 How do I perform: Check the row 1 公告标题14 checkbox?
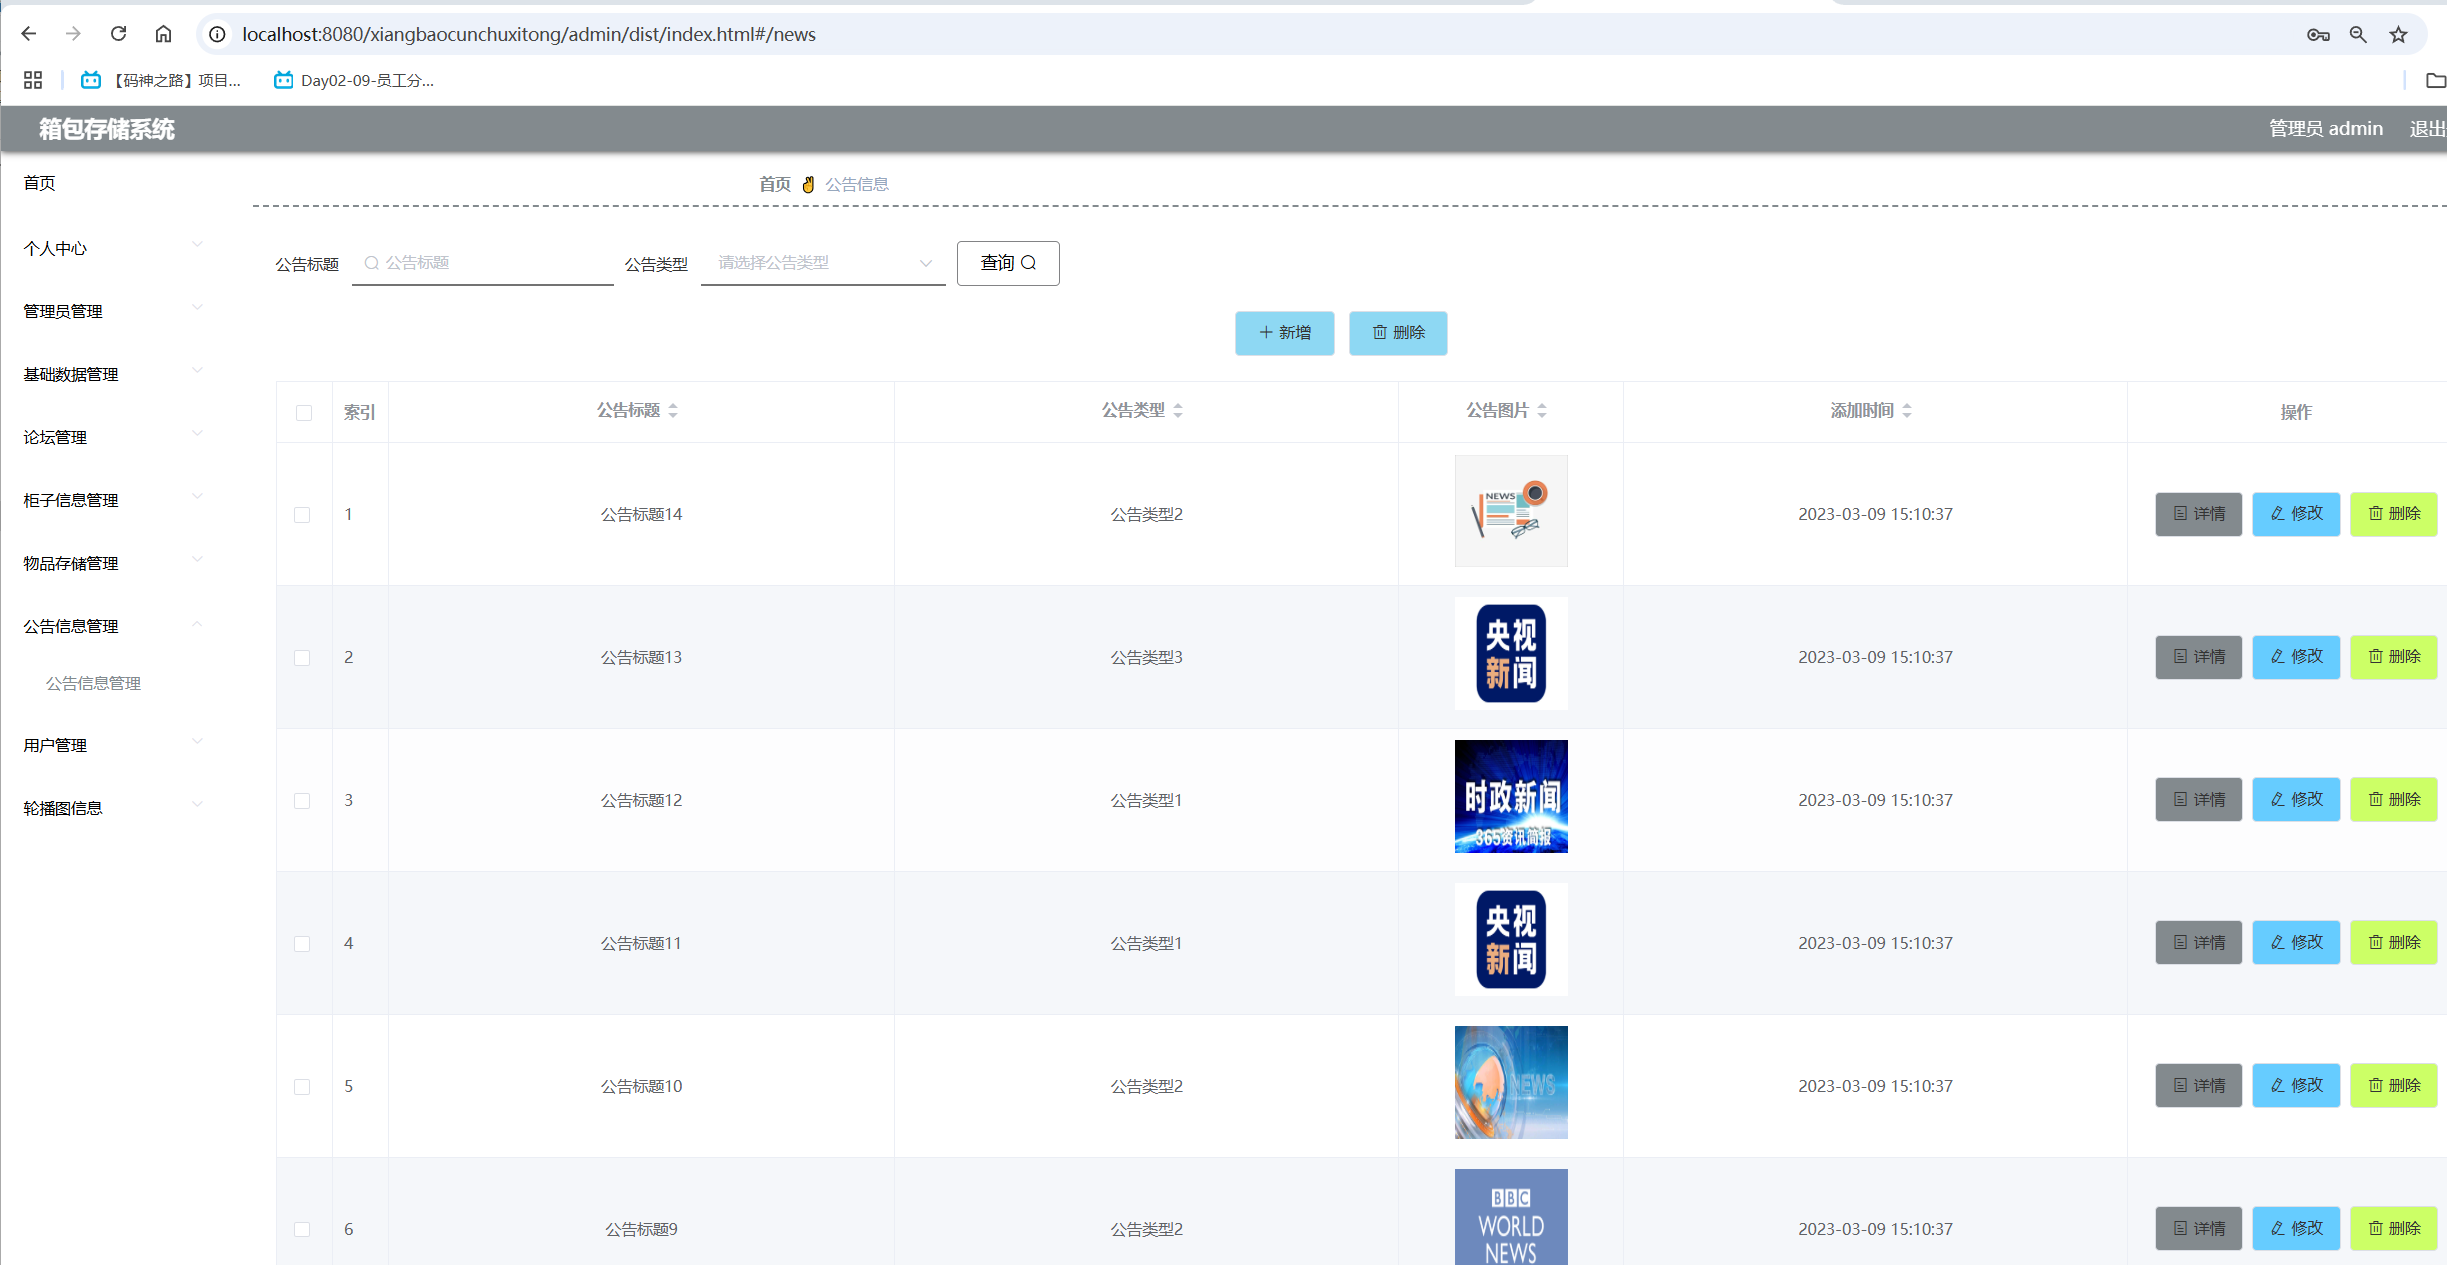pos(302,515)
